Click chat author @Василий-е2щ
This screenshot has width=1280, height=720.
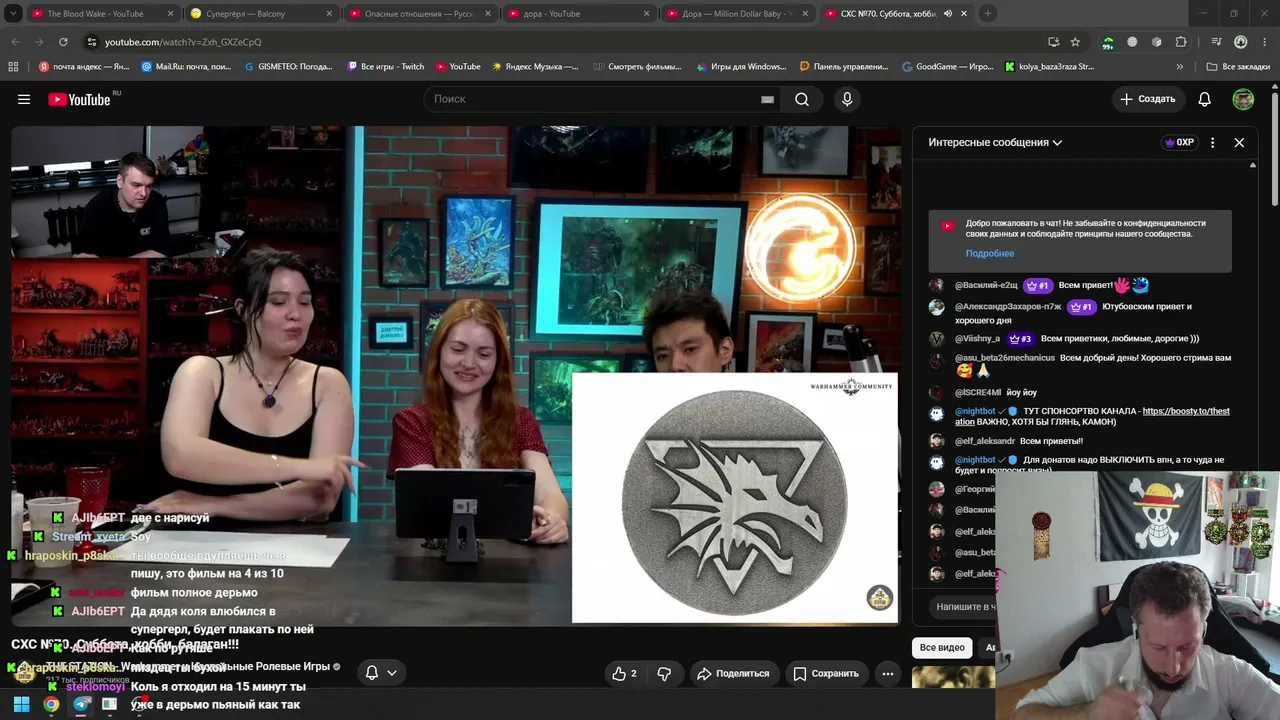tap(986, 286)
